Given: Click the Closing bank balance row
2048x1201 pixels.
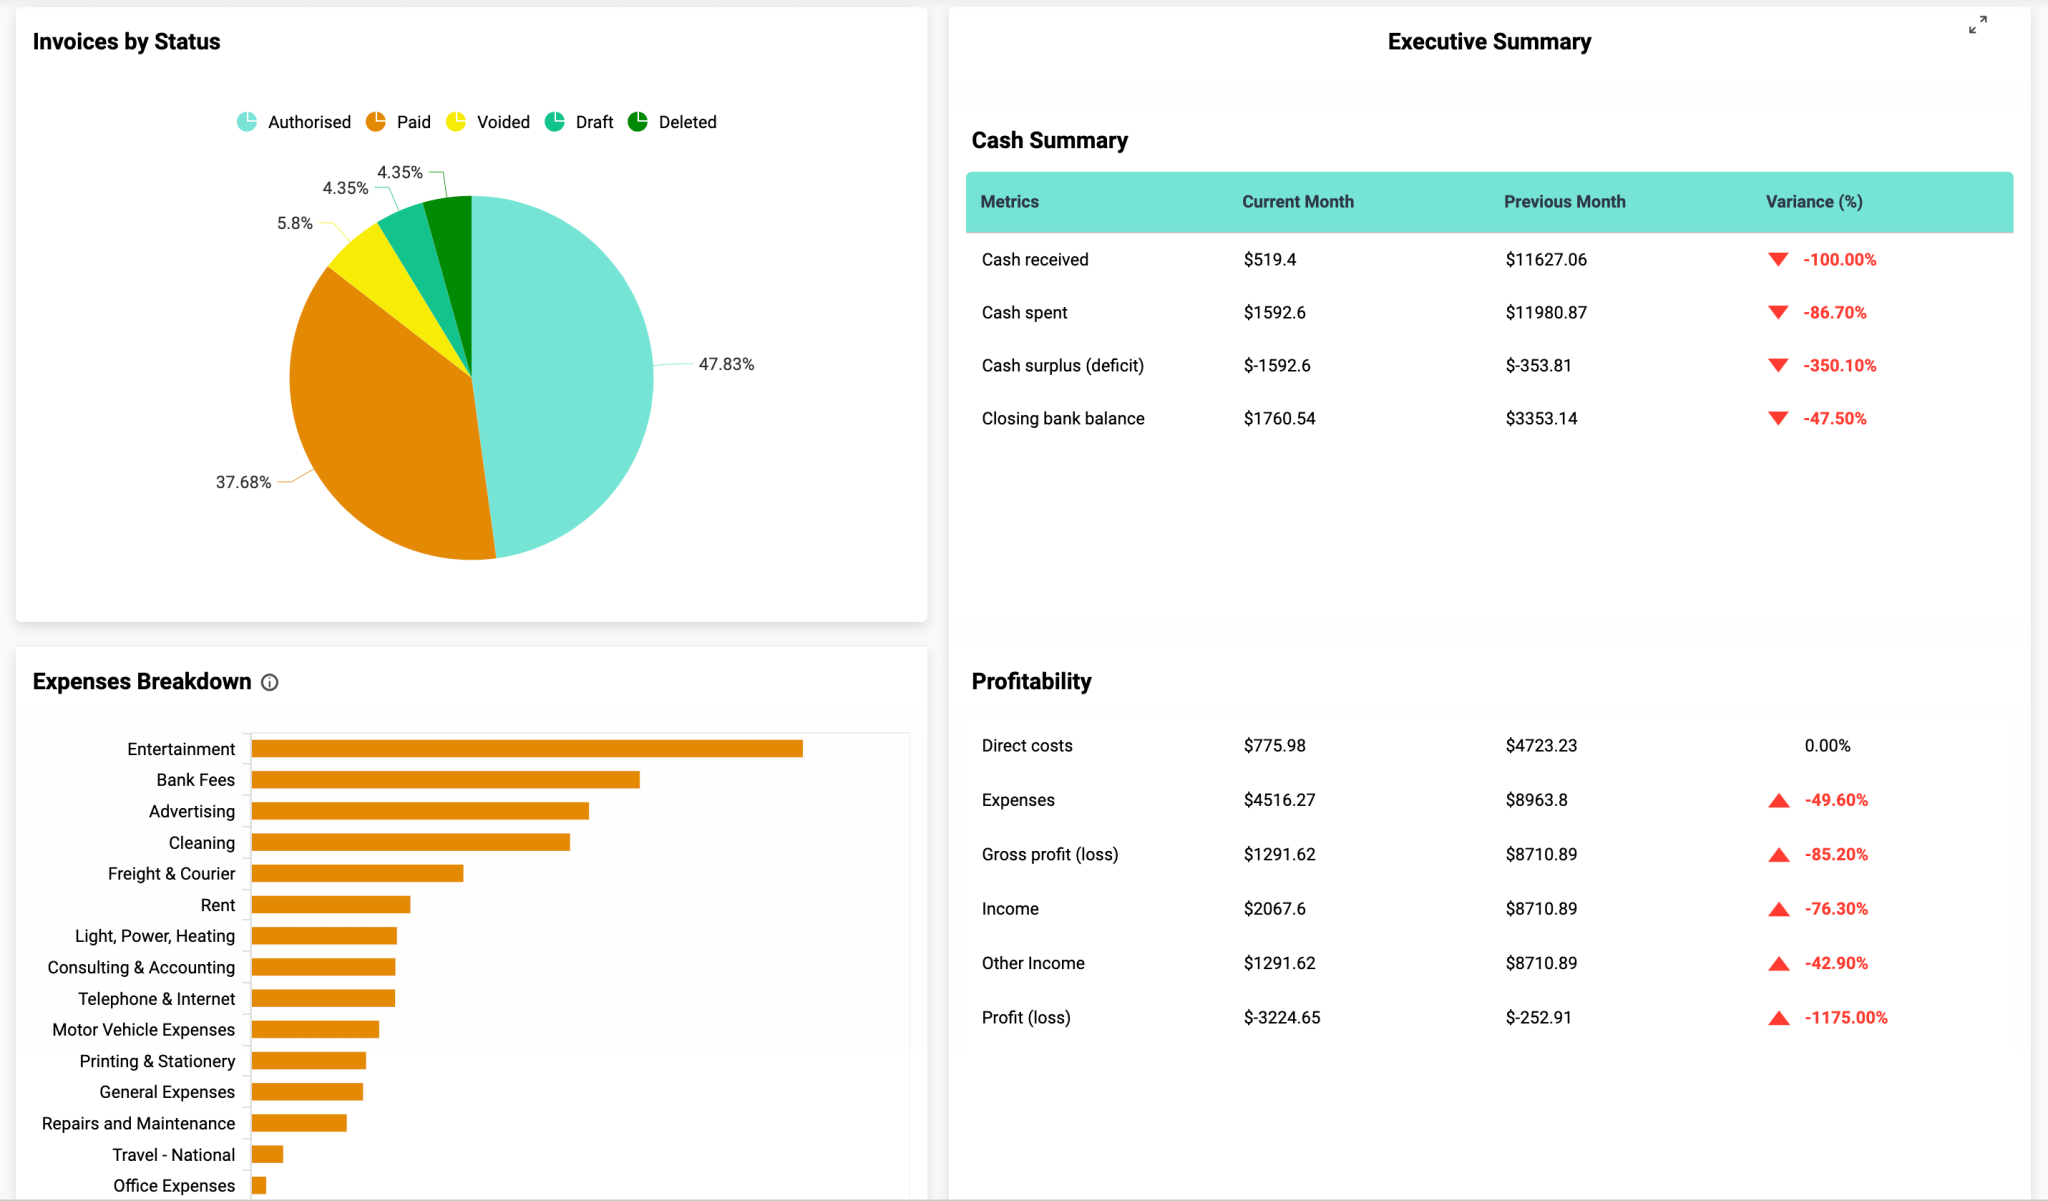Looking at the screenshot, I should pos(1062,418).
